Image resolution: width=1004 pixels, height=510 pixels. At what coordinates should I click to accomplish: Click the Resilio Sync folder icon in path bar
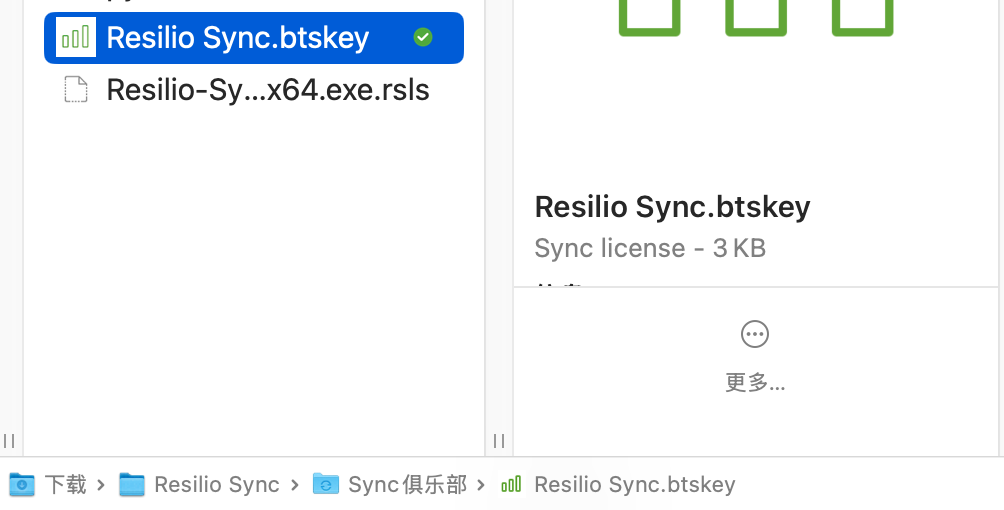132,484
